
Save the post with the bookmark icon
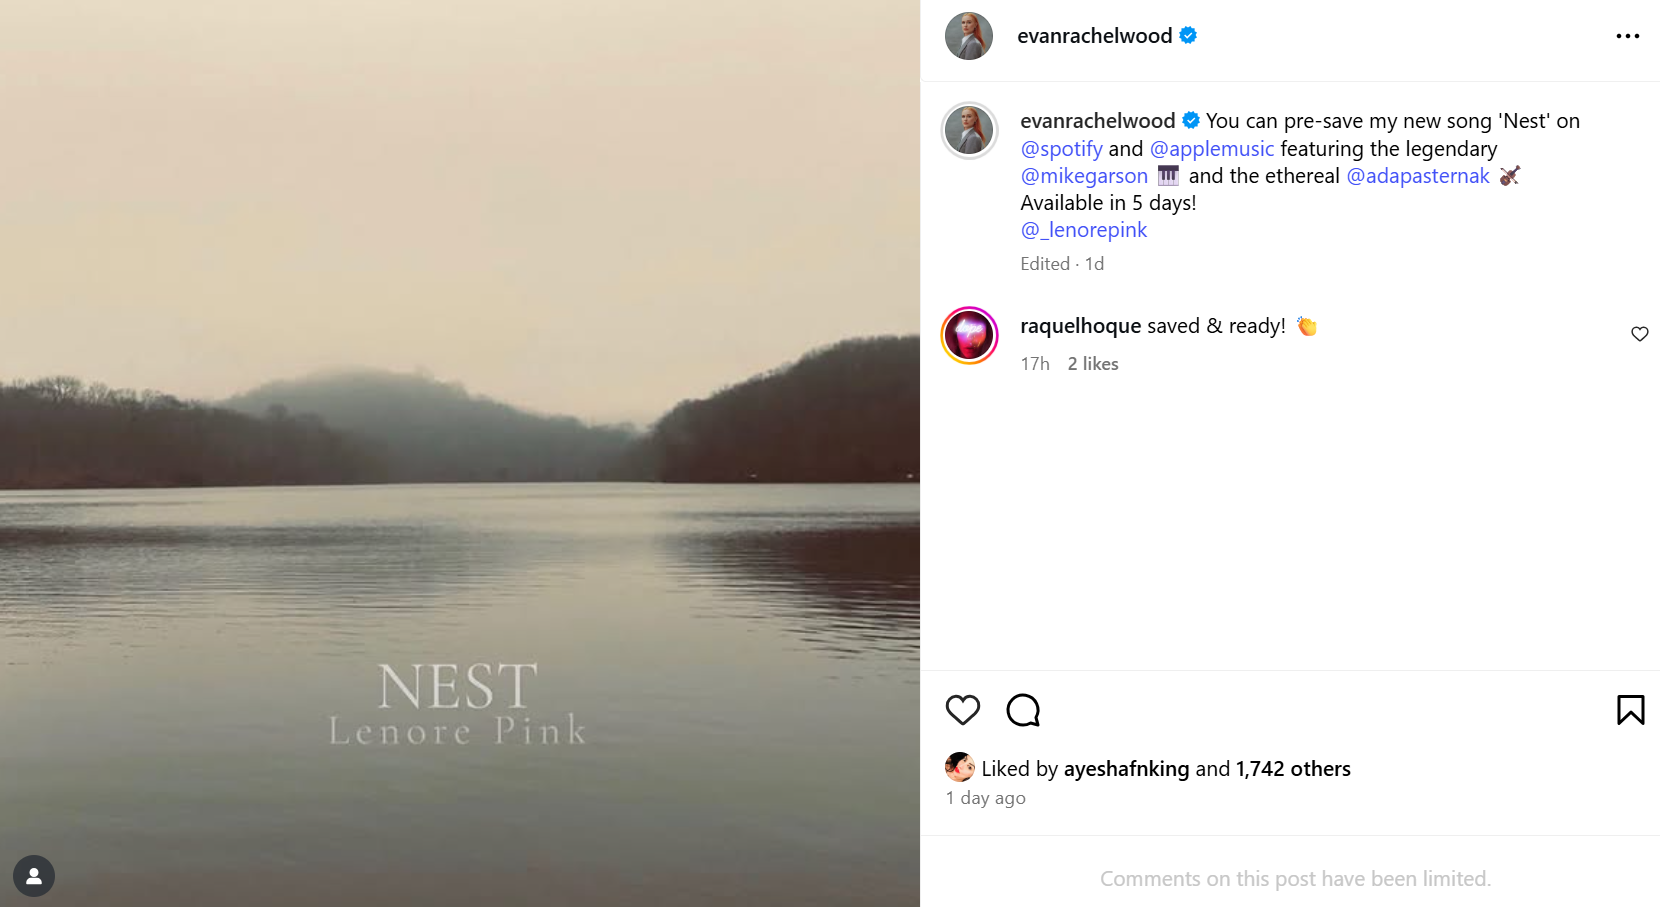pyautogui.click(x=1630, y=710)
